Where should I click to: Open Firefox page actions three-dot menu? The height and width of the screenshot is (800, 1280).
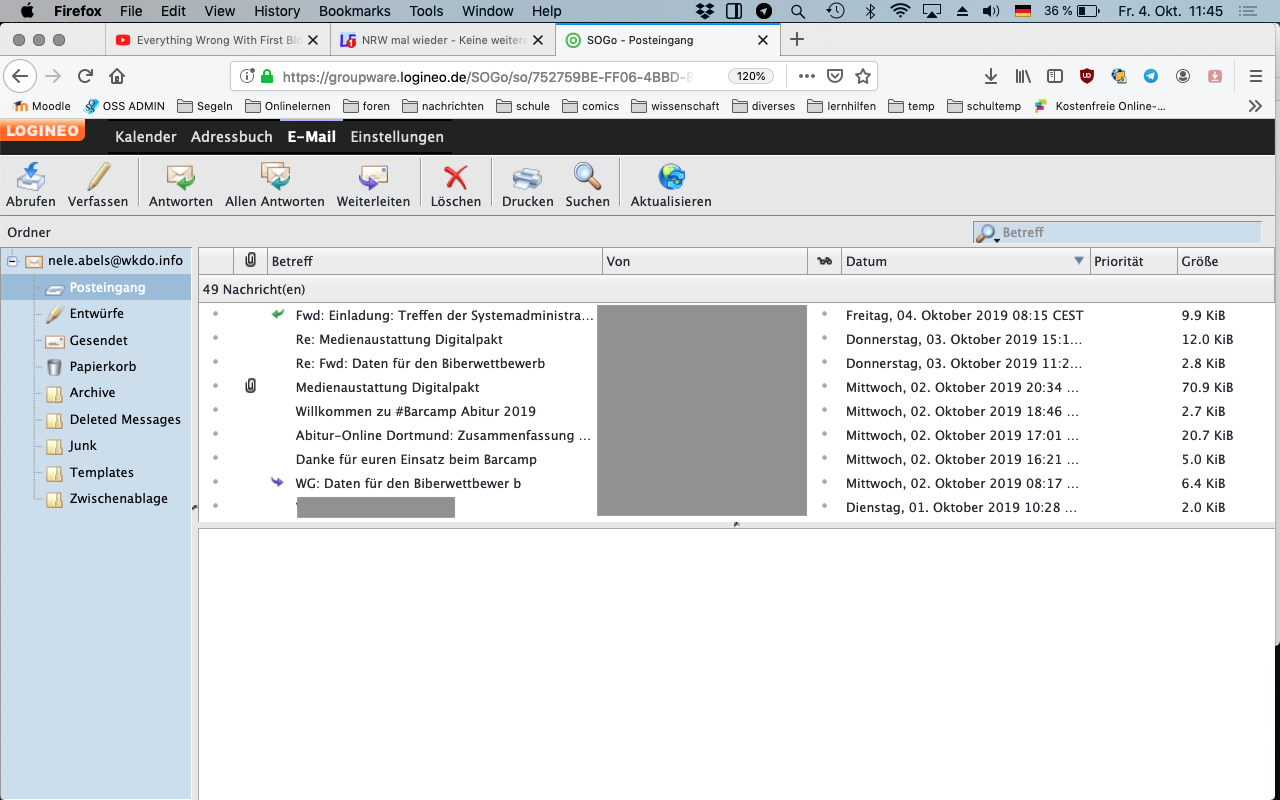pyautogui.click(x=806, y=76)
